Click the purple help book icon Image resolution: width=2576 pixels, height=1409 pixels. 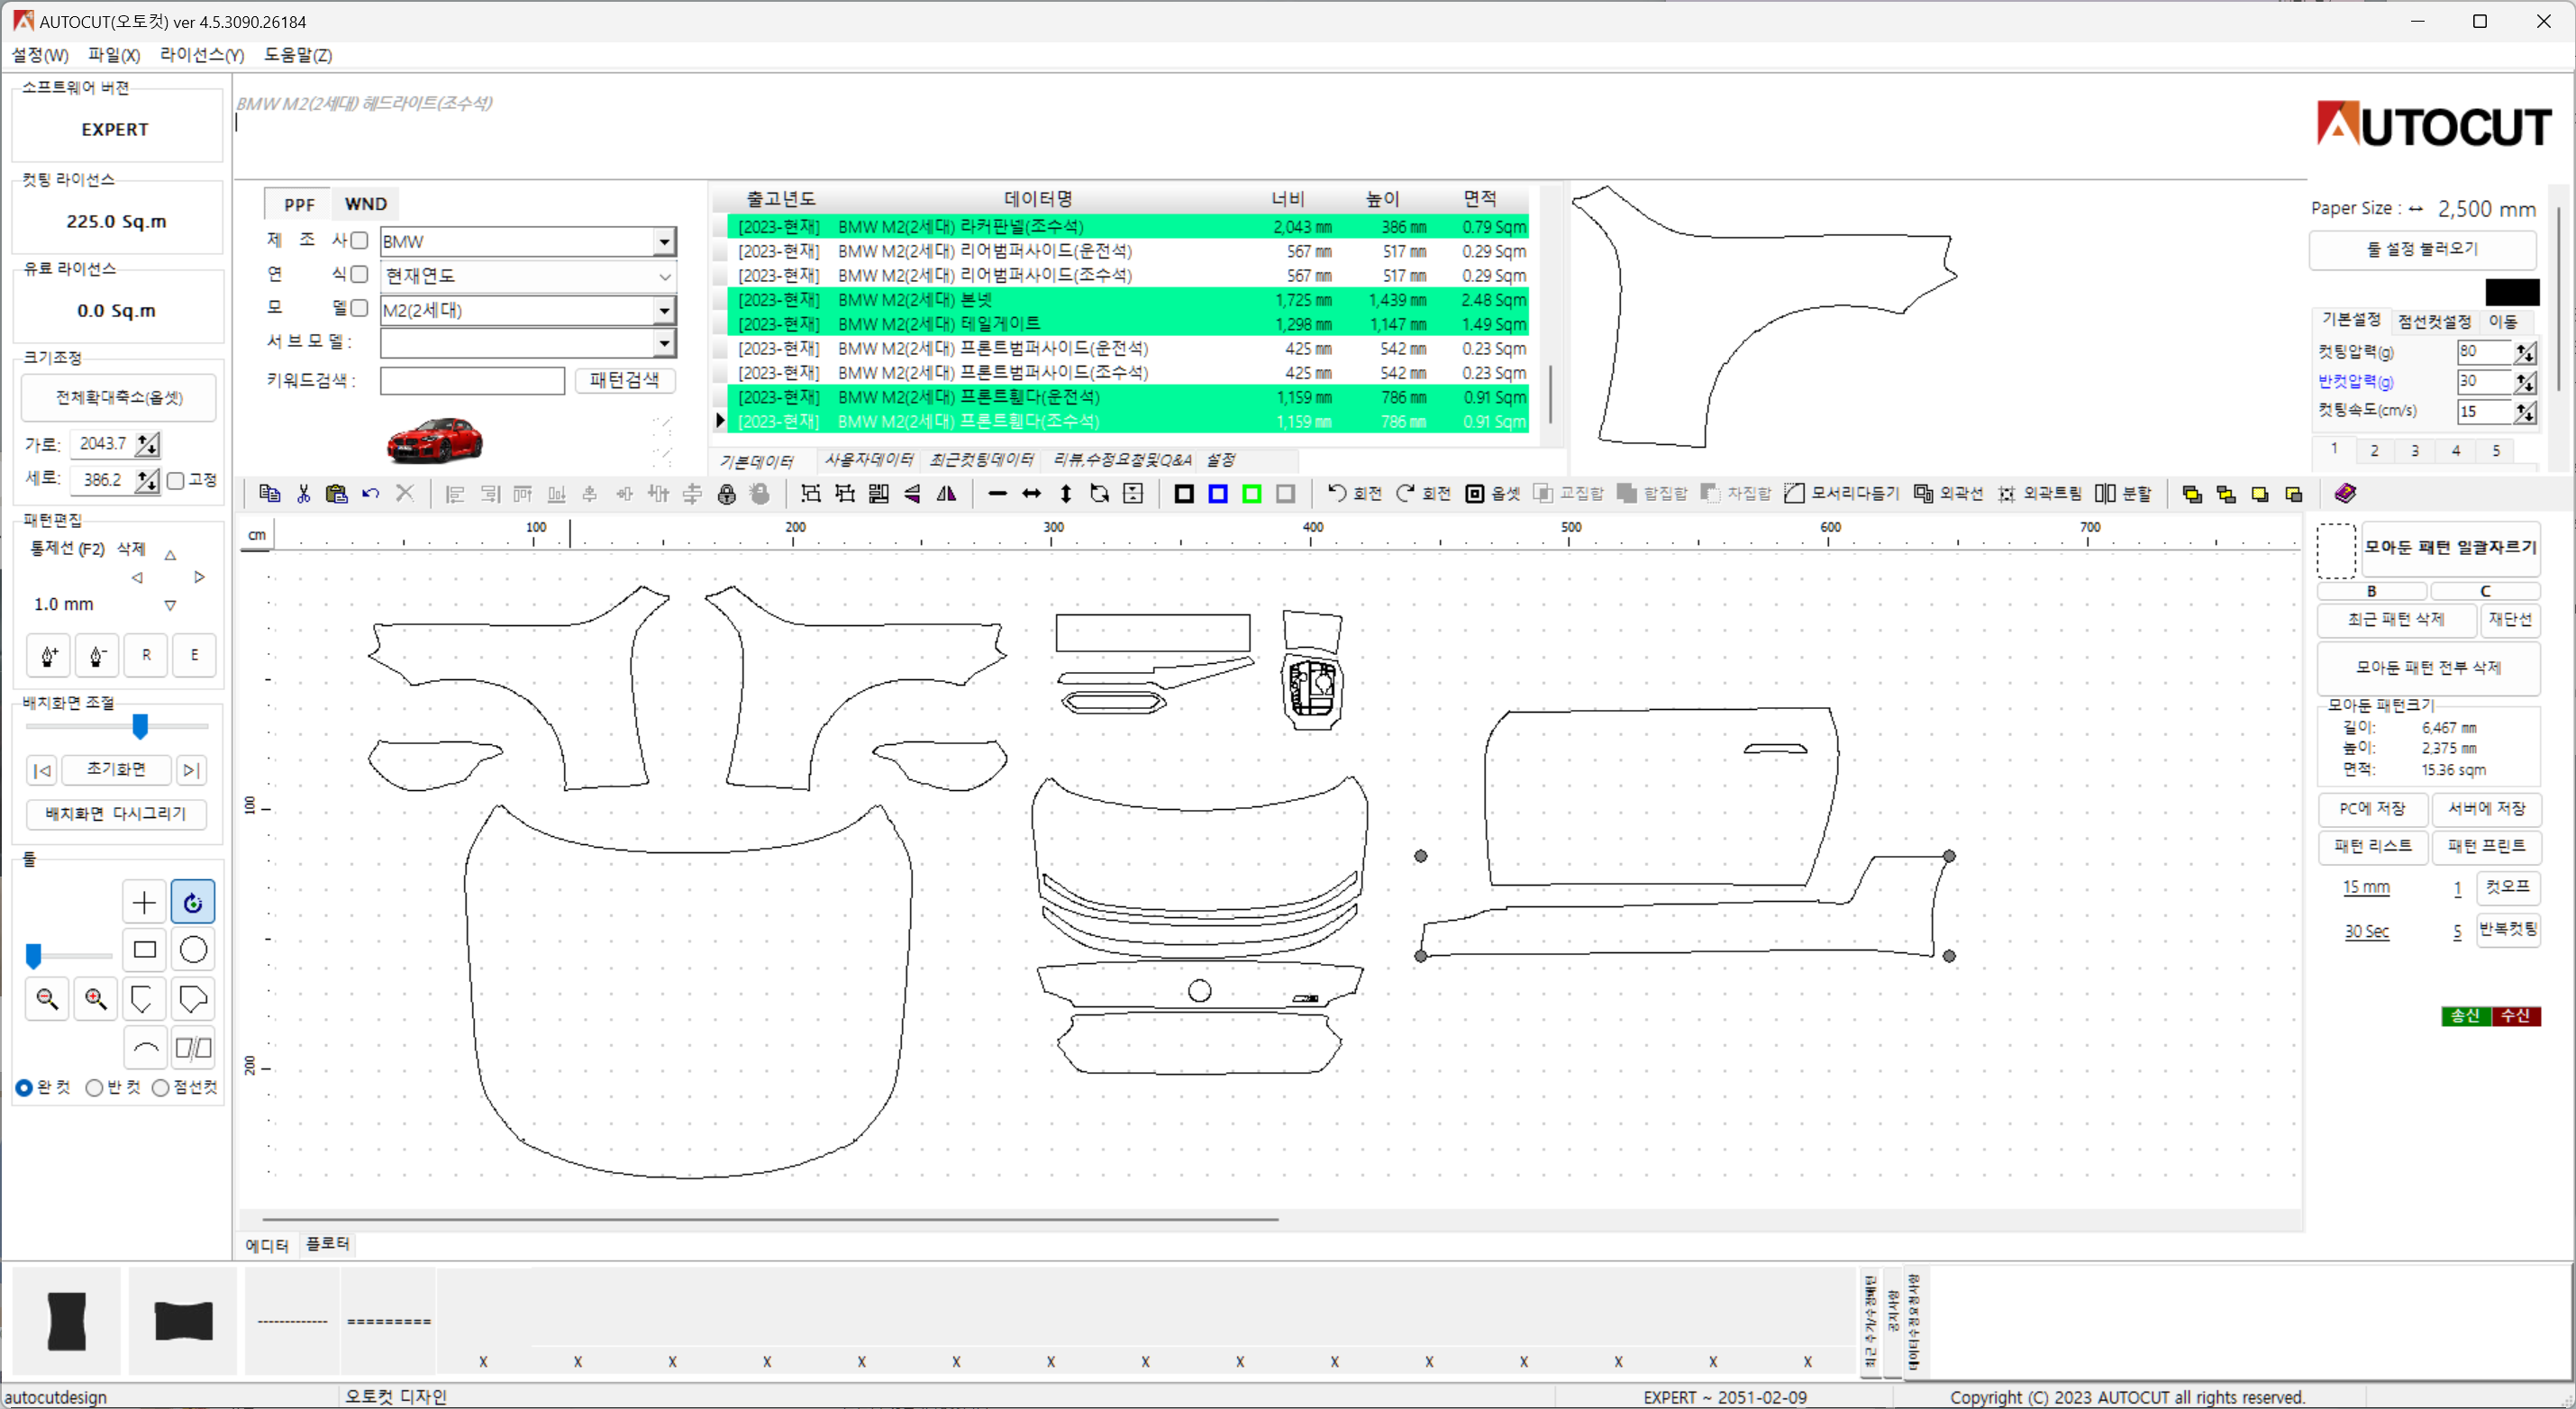[x=2345, y=493]
